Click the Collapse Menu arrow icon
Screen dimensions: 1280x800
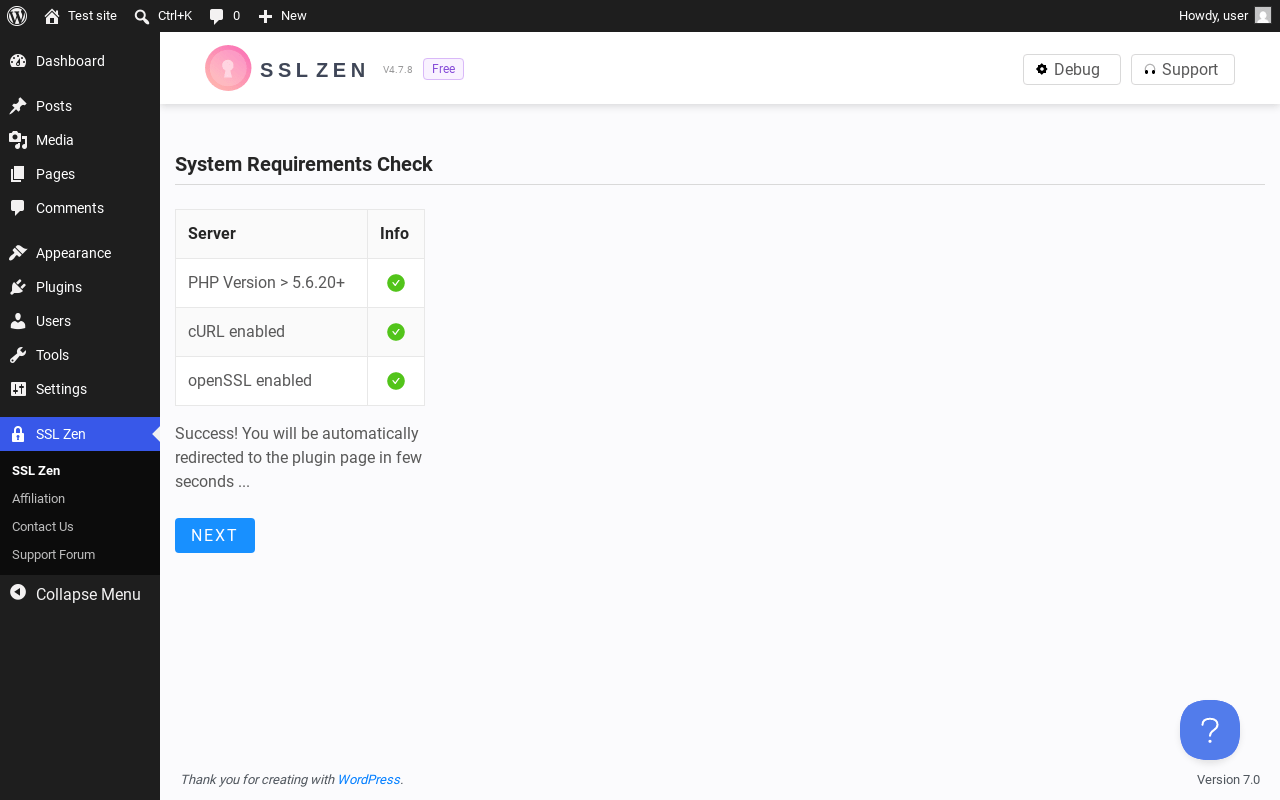(18, 593)
